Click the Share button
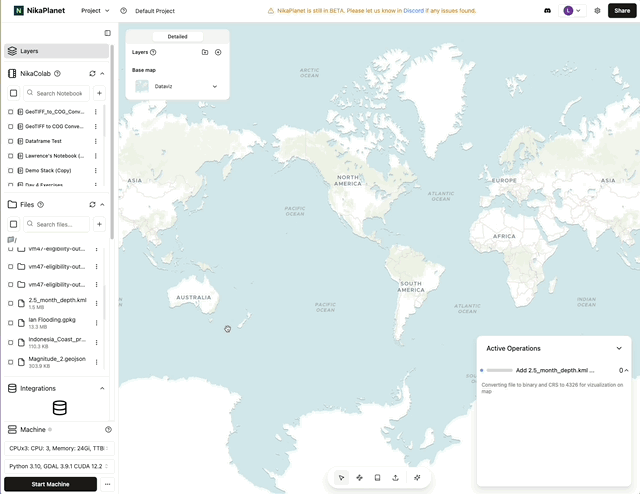Image resolution: width=640 pixels, height=494 pixels. click(x=622, y=11)
